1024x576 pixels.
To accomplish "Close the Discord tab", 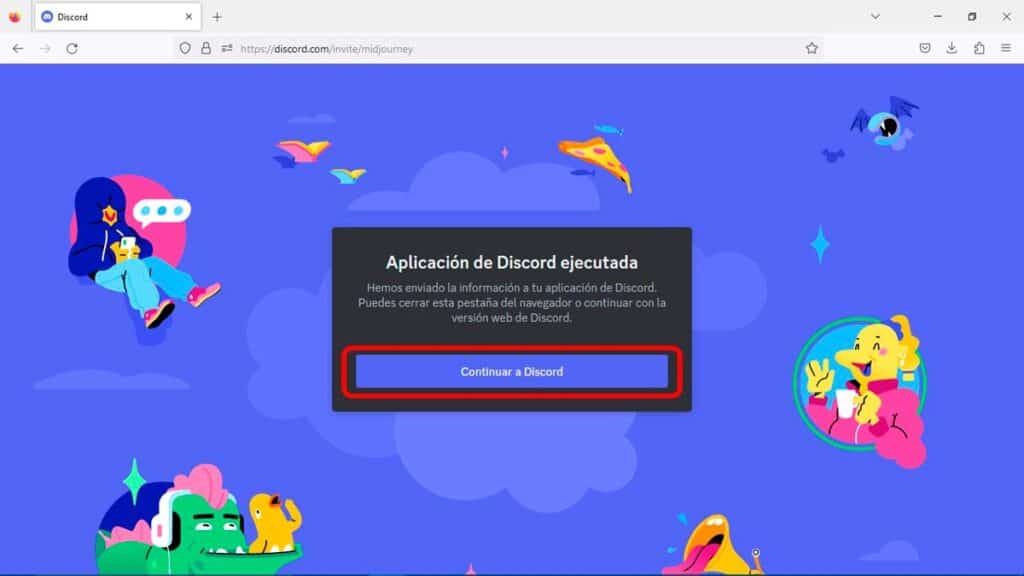I will click(x=189, y=17).
